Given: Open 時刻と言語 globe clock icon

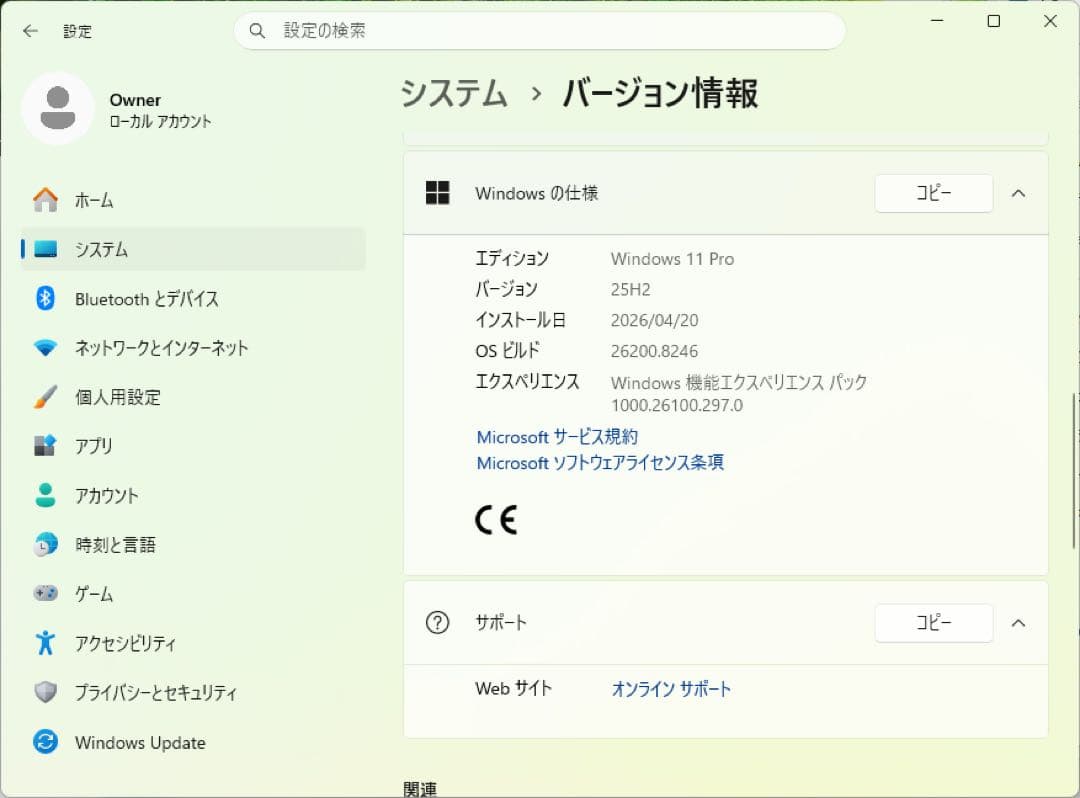Looking at the screenshot, I should pyautogui.click(x=45, y=545).
